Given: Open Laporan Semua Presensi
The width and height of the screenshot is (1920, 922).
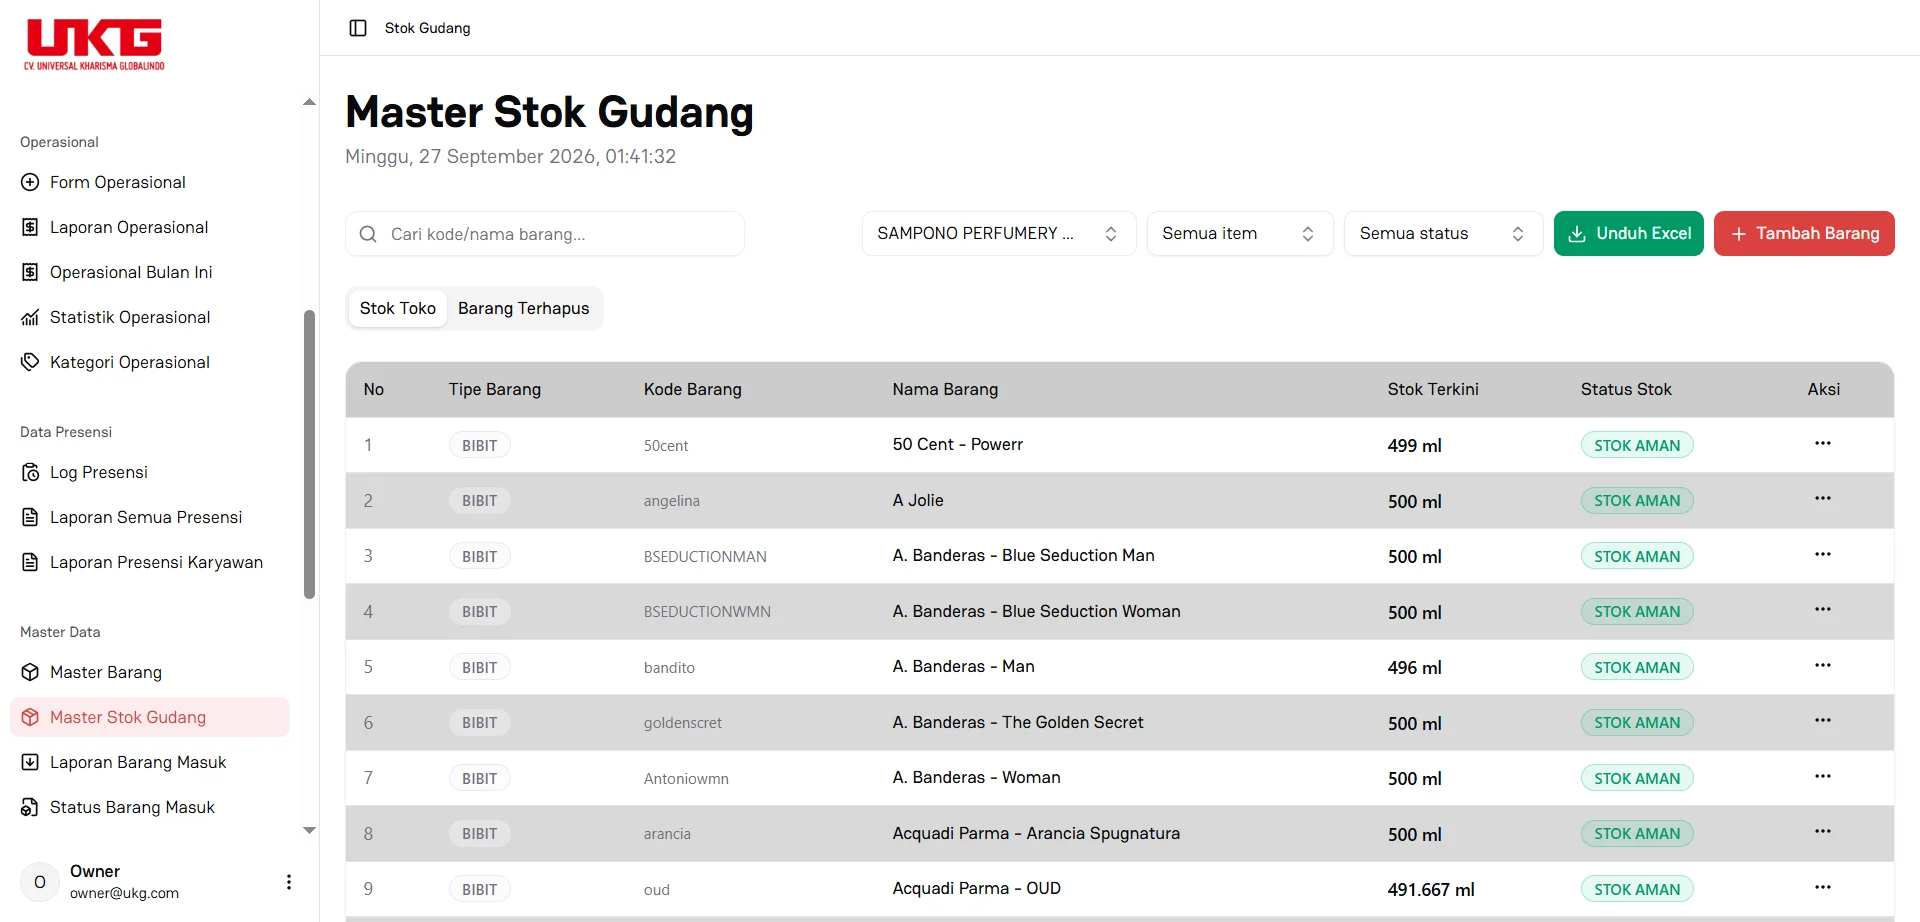Looking at the screenshot, I should click(x=150, y=517).
